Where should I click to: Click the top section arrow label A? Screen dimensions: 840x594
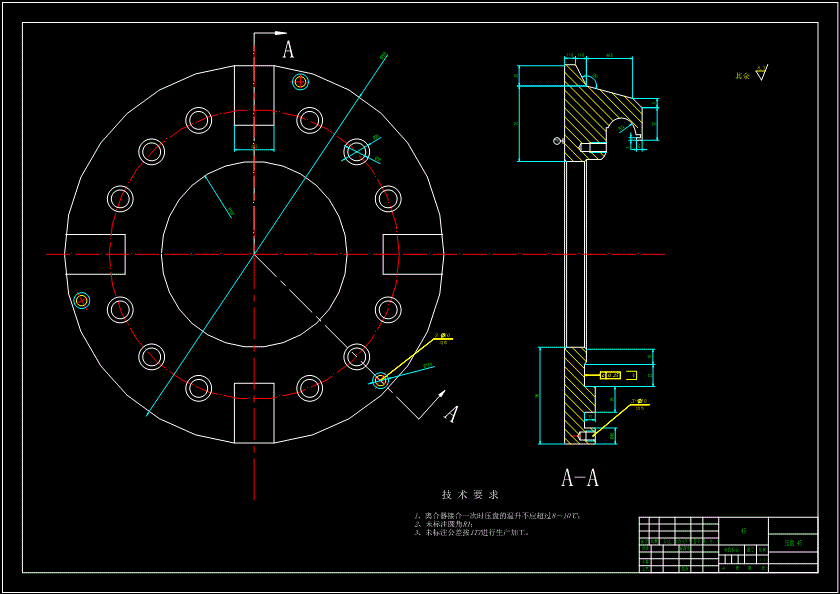point(288,50)
